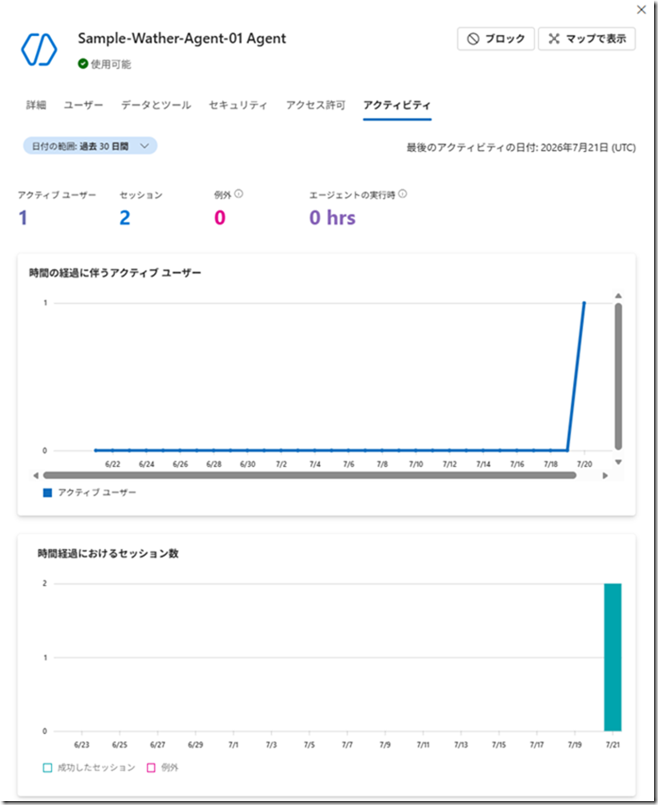Click the マップで表示 button
Image resolution: width=658 pixels, height=805 pixels.
[587, 39]
